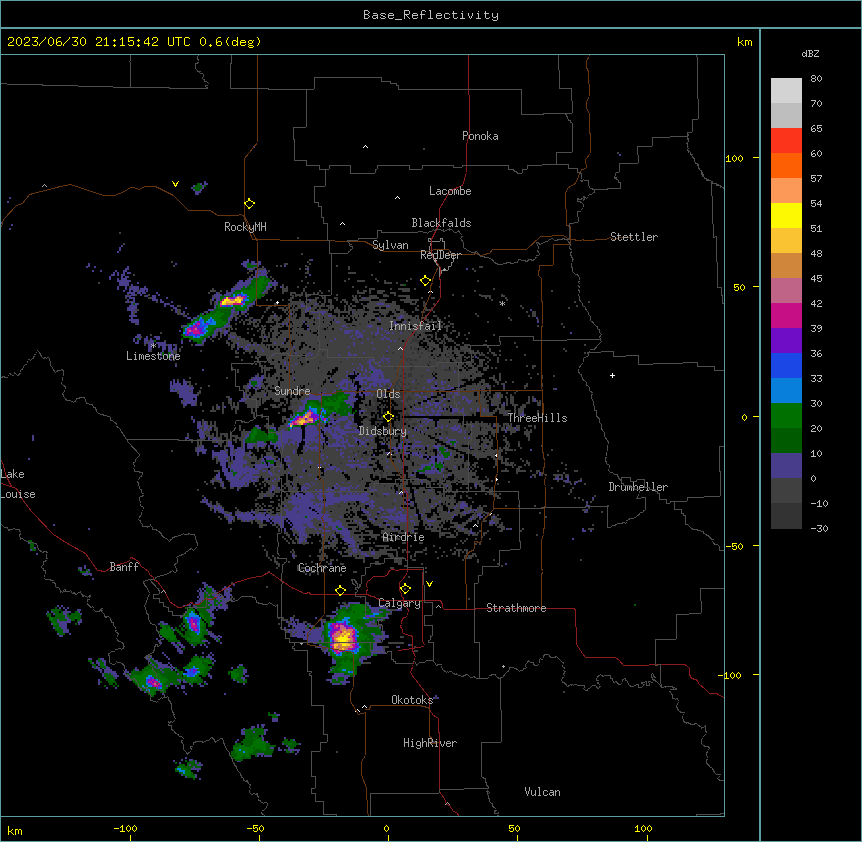
Task: Click the ThreeHills label
Action: 537,418
